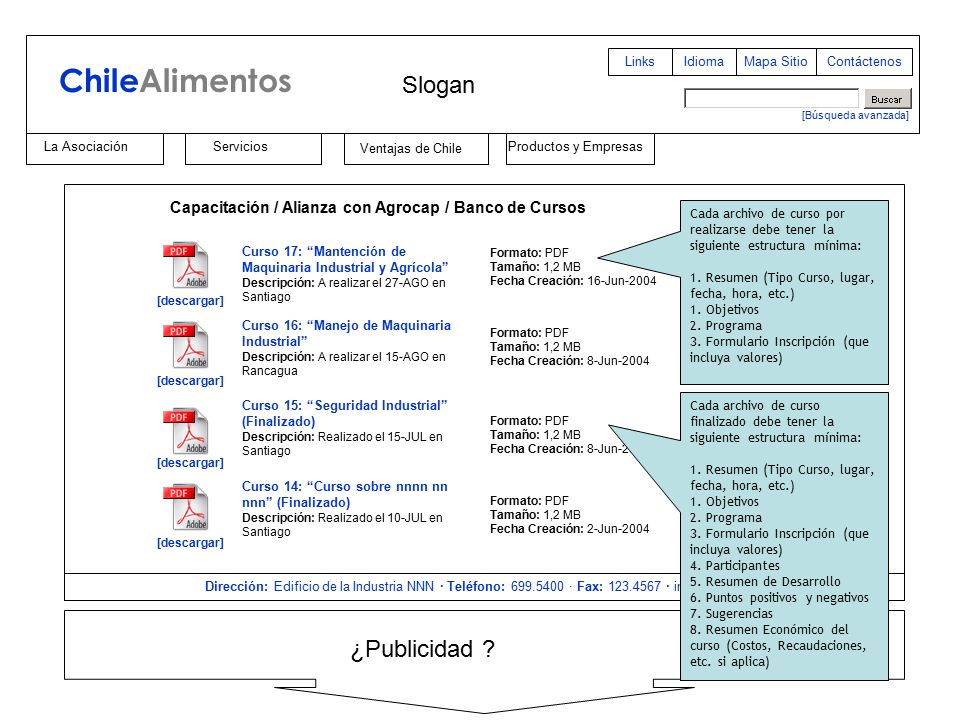
Task: Select the Productos y Empresas navigation tab
Action: (x=580, y=149)
